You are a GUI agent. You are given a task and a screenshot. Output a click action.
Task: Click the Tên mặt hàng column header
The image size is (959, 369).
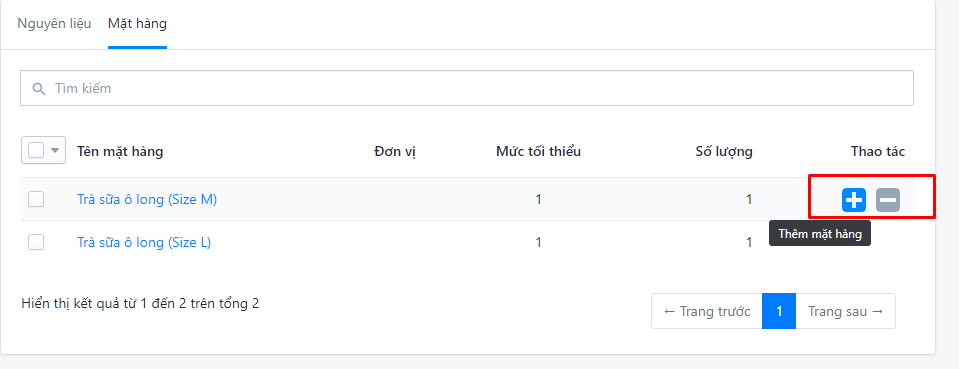pyautogui.click(x=120, y=151)
